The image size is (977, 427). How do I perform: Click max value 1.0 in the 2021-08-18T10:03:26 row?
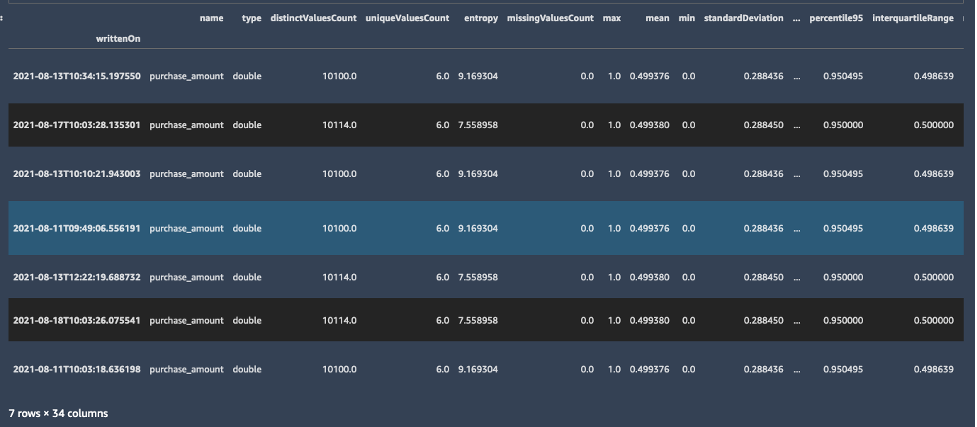coord(614,320)
